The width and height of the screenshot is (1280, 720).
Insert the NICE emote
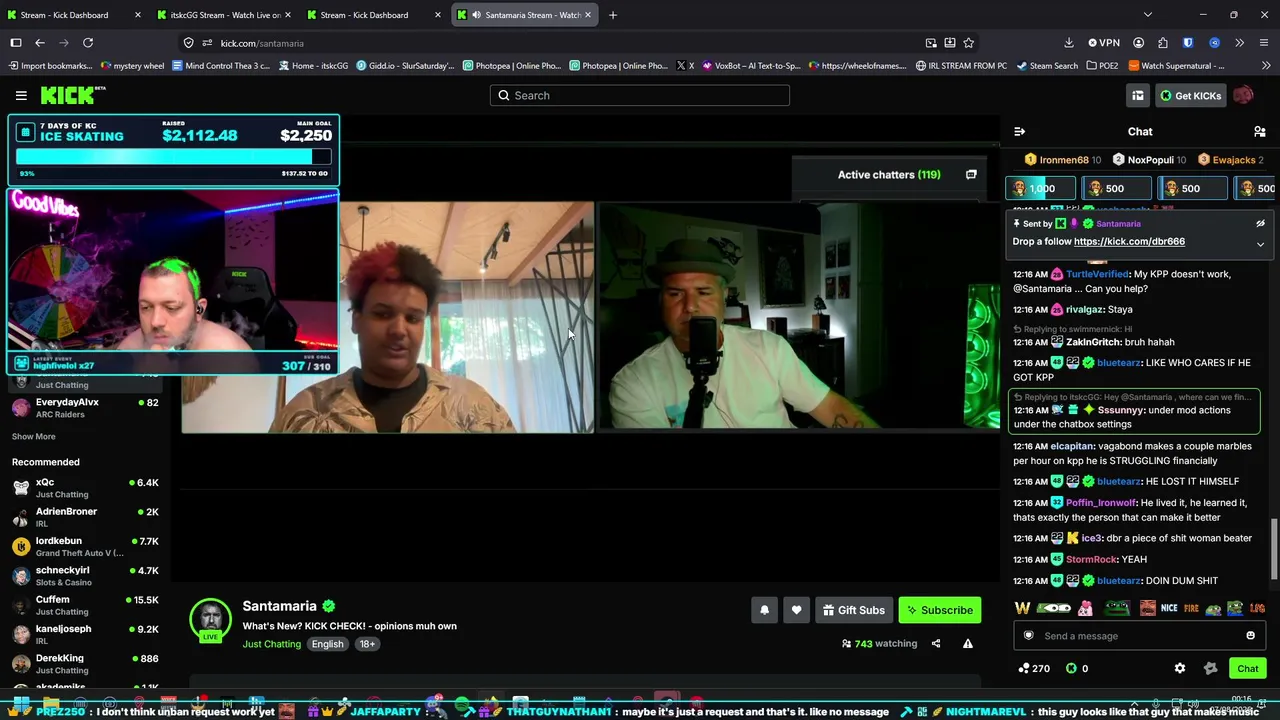pos(1169,608)
